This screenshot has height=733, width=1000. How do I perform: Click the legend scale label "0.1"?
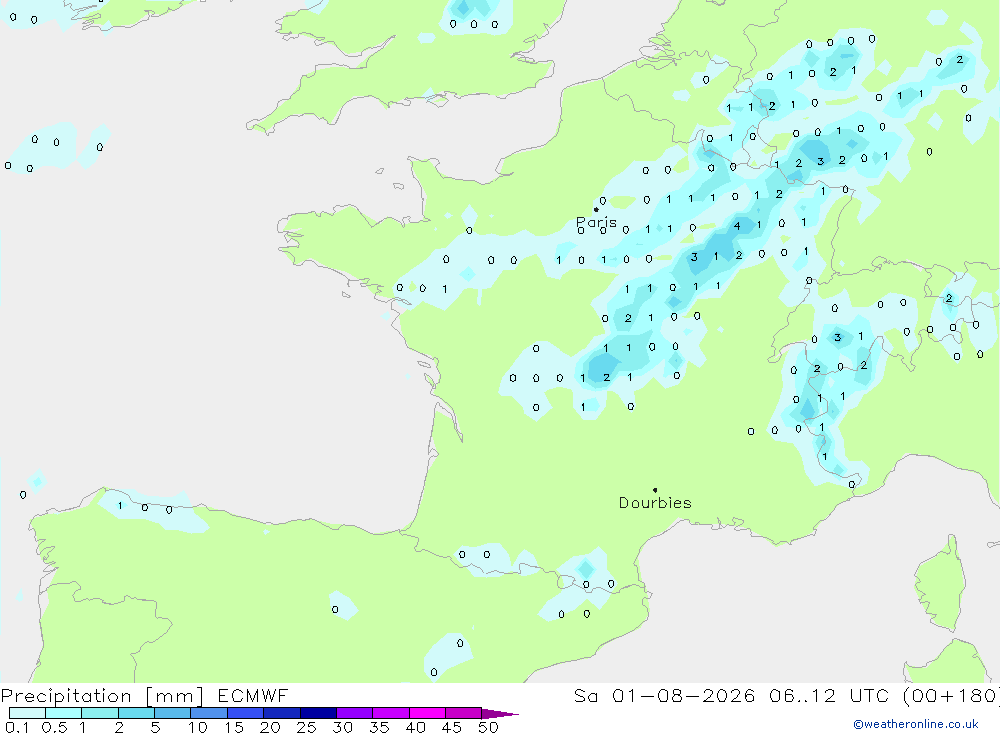coord(17,727)
